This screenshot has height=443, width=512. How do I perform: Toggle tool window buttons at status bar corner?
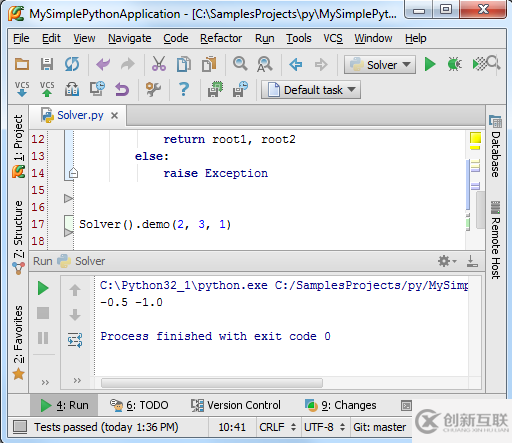(x=20, y=427)
